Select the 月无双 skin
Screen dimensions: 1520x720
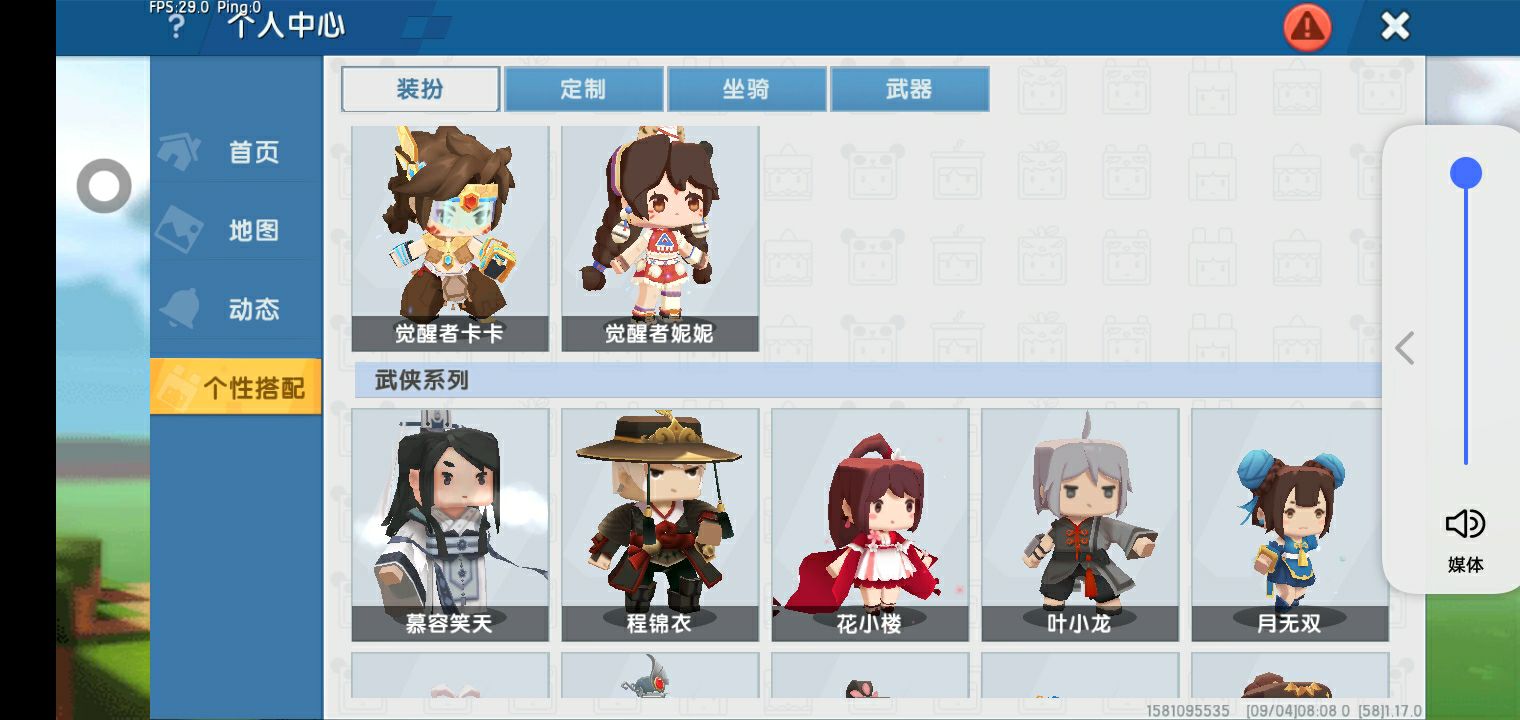point(1290,524)
